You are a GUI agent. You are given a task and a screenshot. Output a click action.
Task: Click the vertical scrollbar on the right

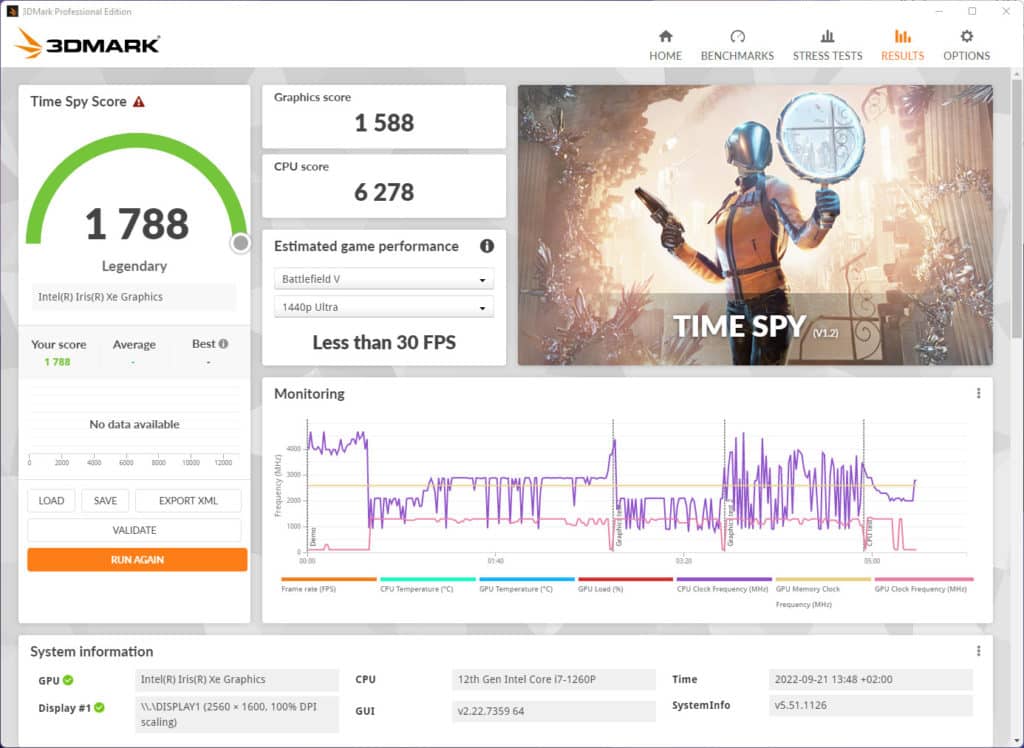point(1017,209)
